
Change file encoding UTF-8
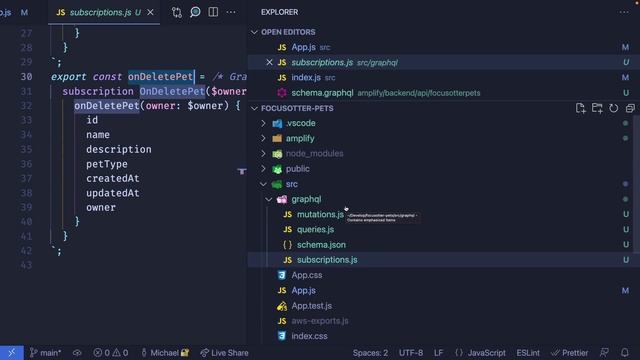pos(411,353)
